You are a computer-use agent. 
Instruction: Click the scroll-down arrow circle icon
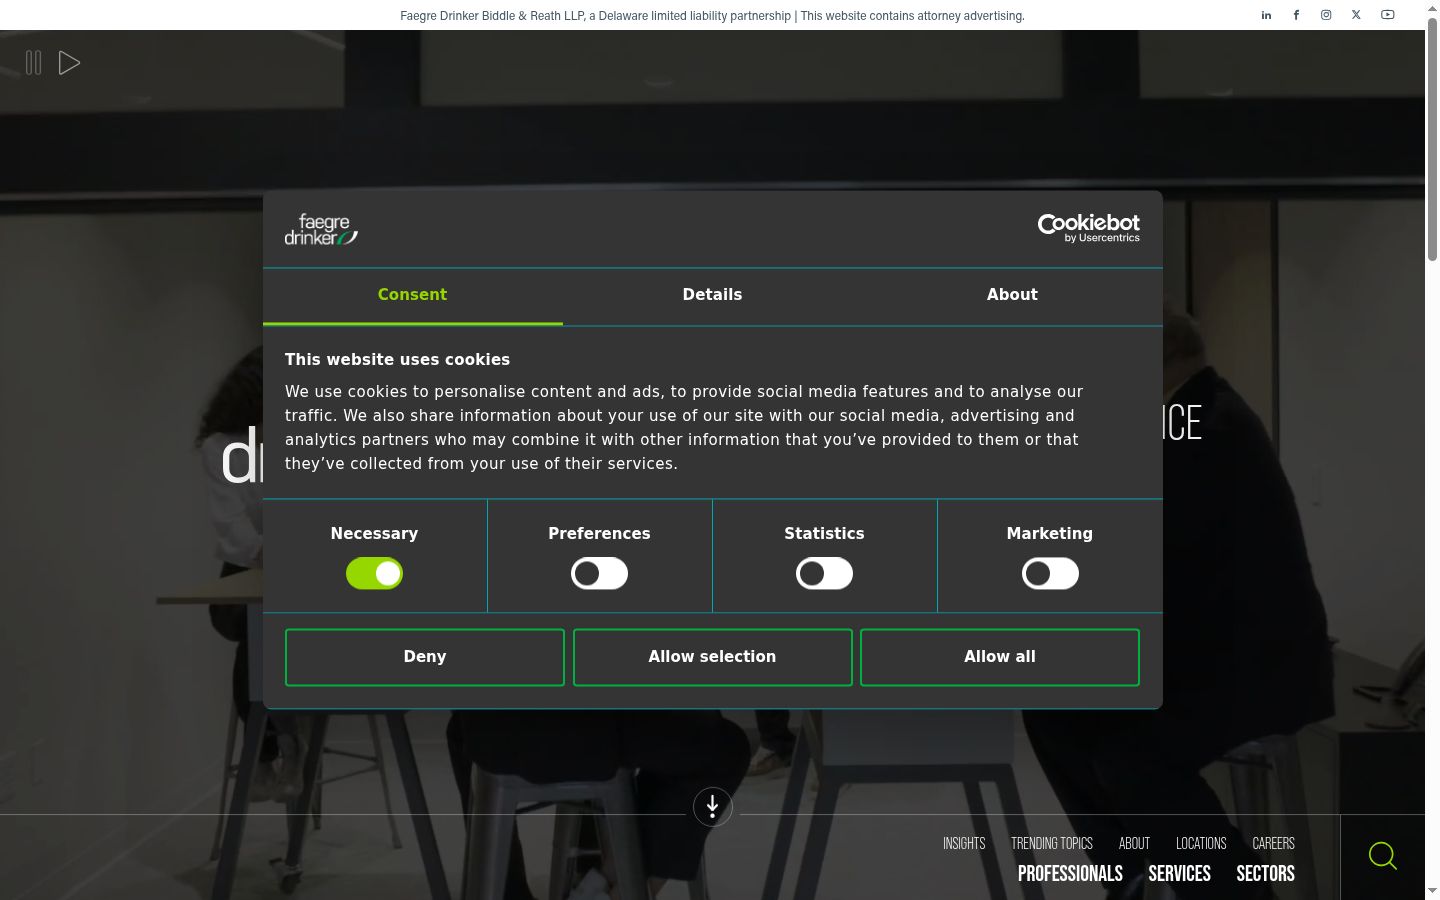coord(713,807)
